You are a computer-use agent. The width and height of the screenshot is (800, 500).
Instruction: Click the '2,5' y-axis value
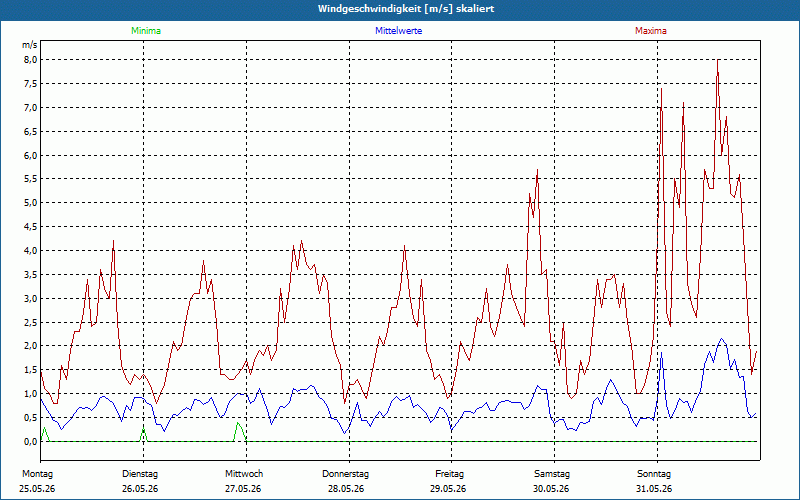click(31, 322)
